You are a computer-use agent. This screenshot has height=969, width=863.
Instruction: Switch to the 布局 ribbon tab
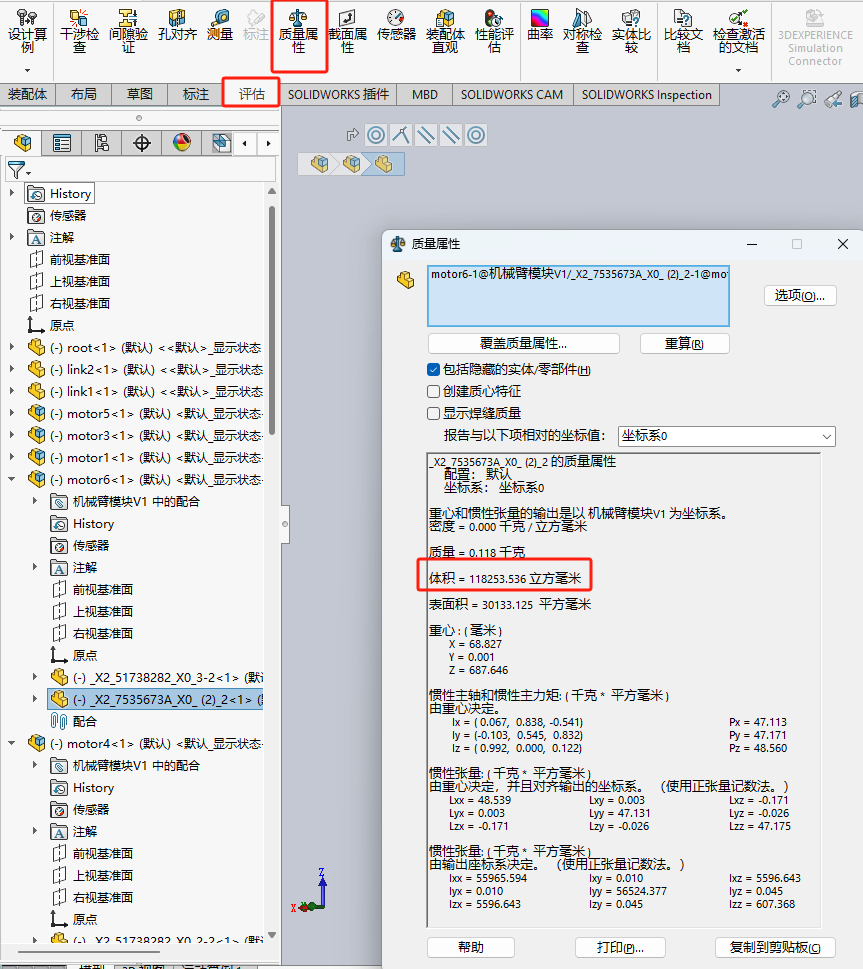(x=83, y=95)
